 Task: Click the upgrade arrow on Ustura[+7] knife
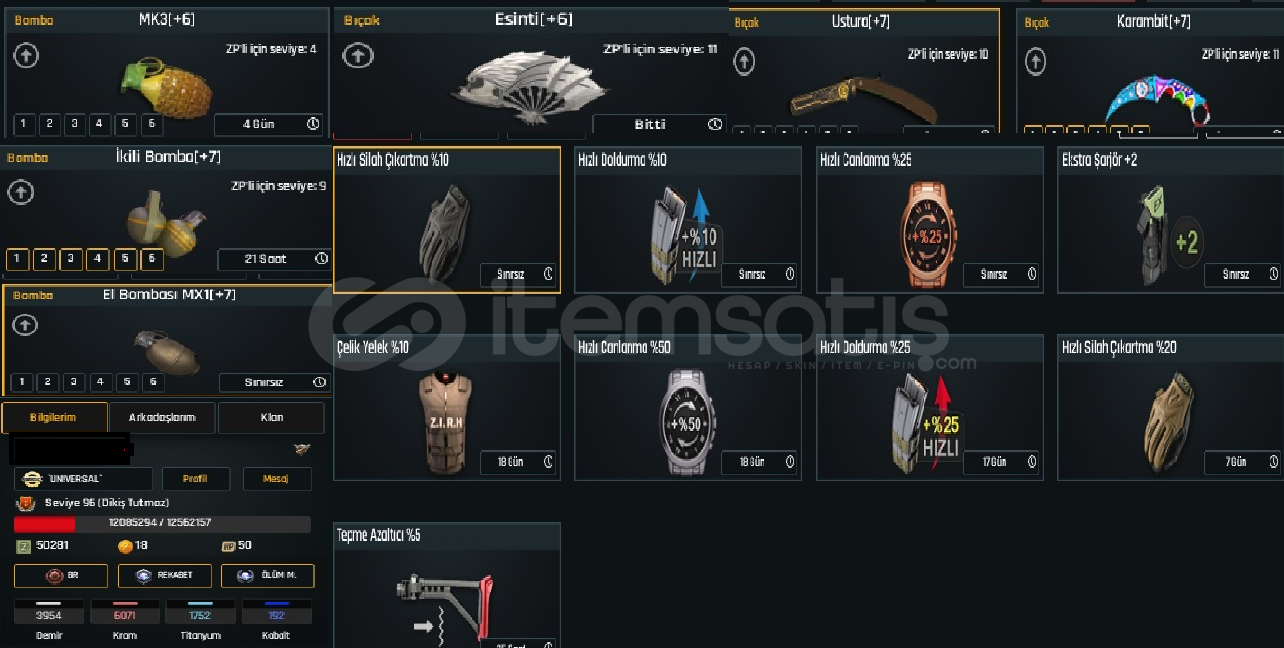pyautogui.click(x=744, y=62)
